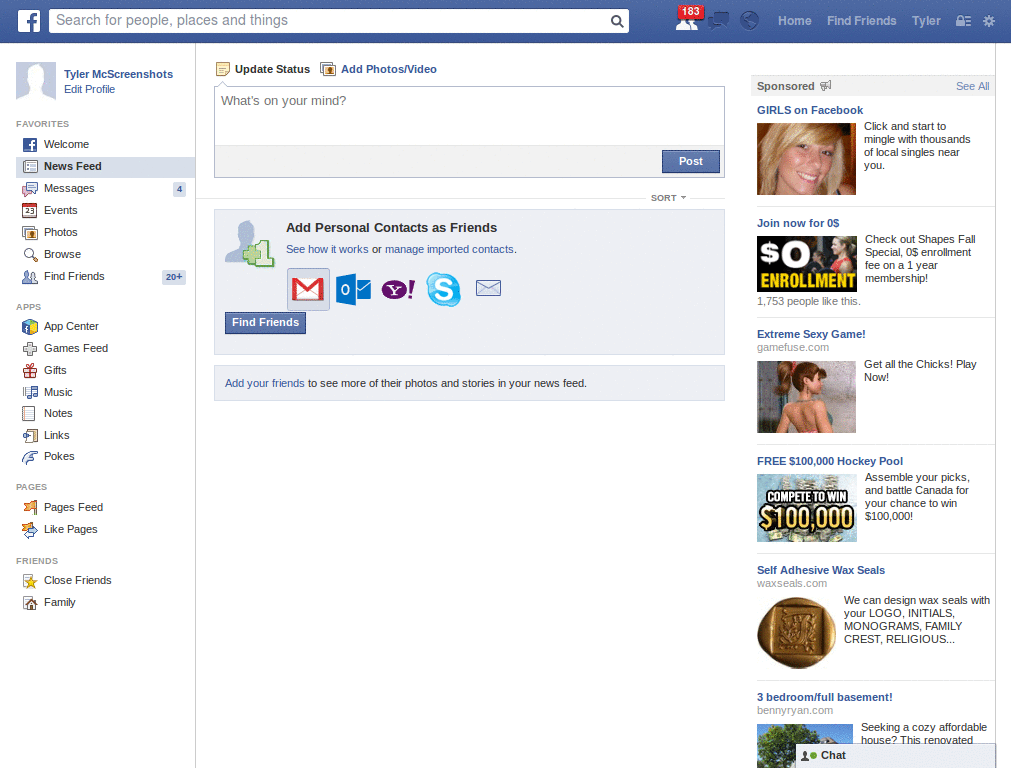The image size is (1024, 768).
Task: Click the Family house icon
Action: coord(30,603)
